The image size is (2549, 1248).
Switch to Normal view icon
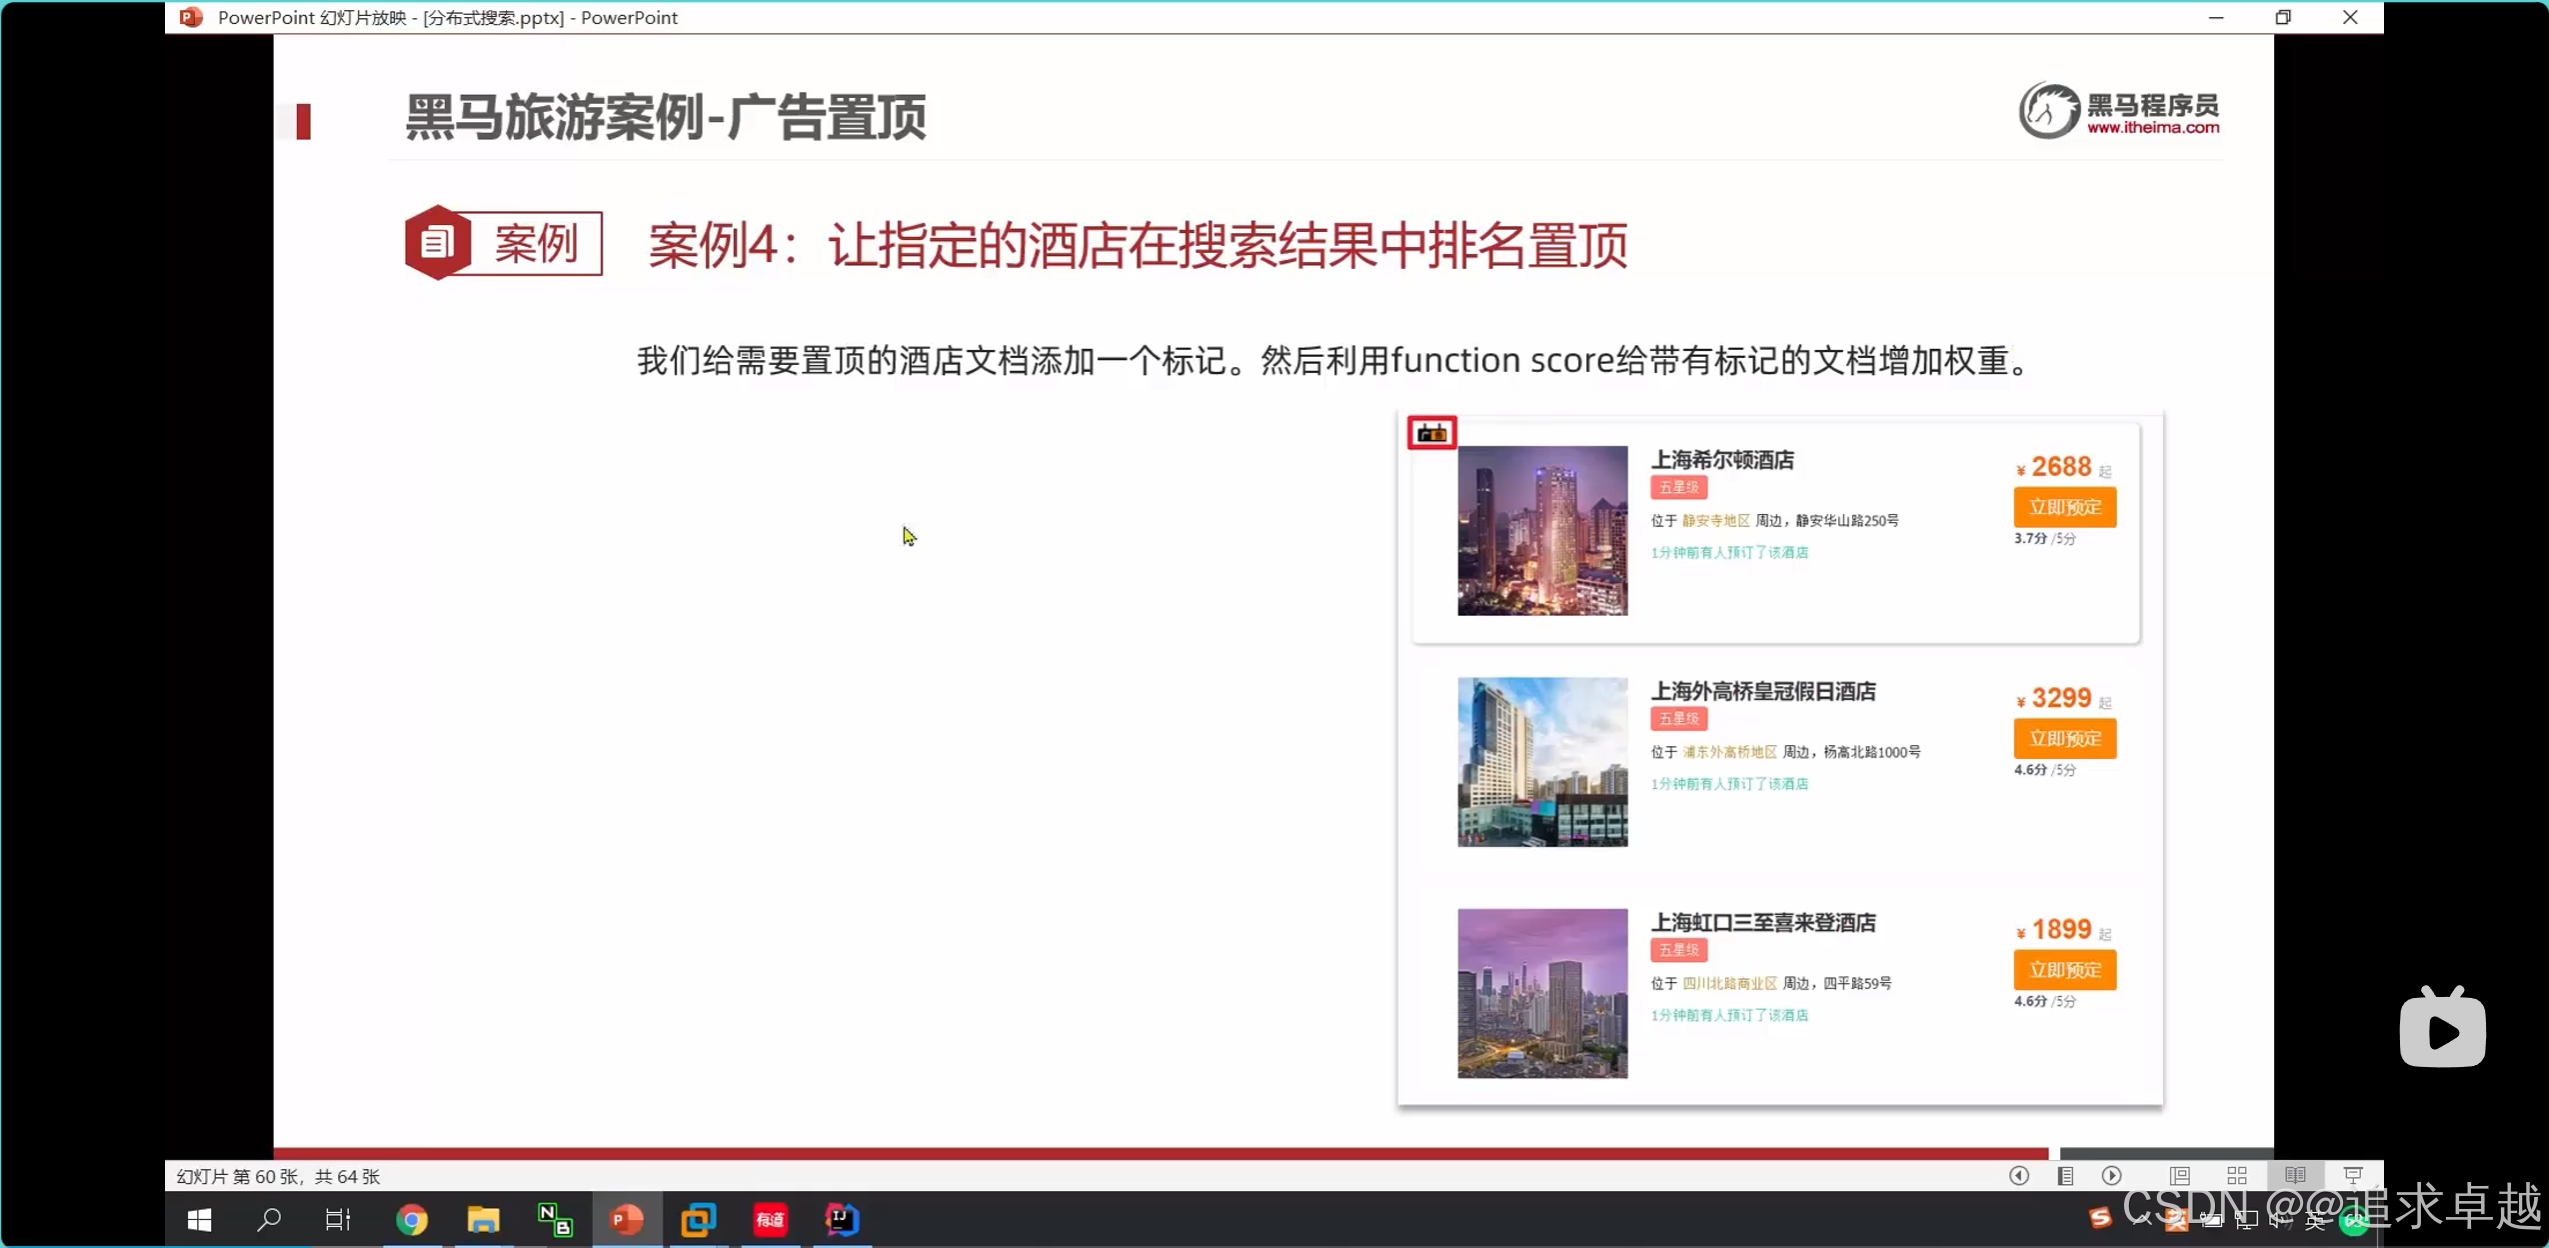tap(2180, 1176)
